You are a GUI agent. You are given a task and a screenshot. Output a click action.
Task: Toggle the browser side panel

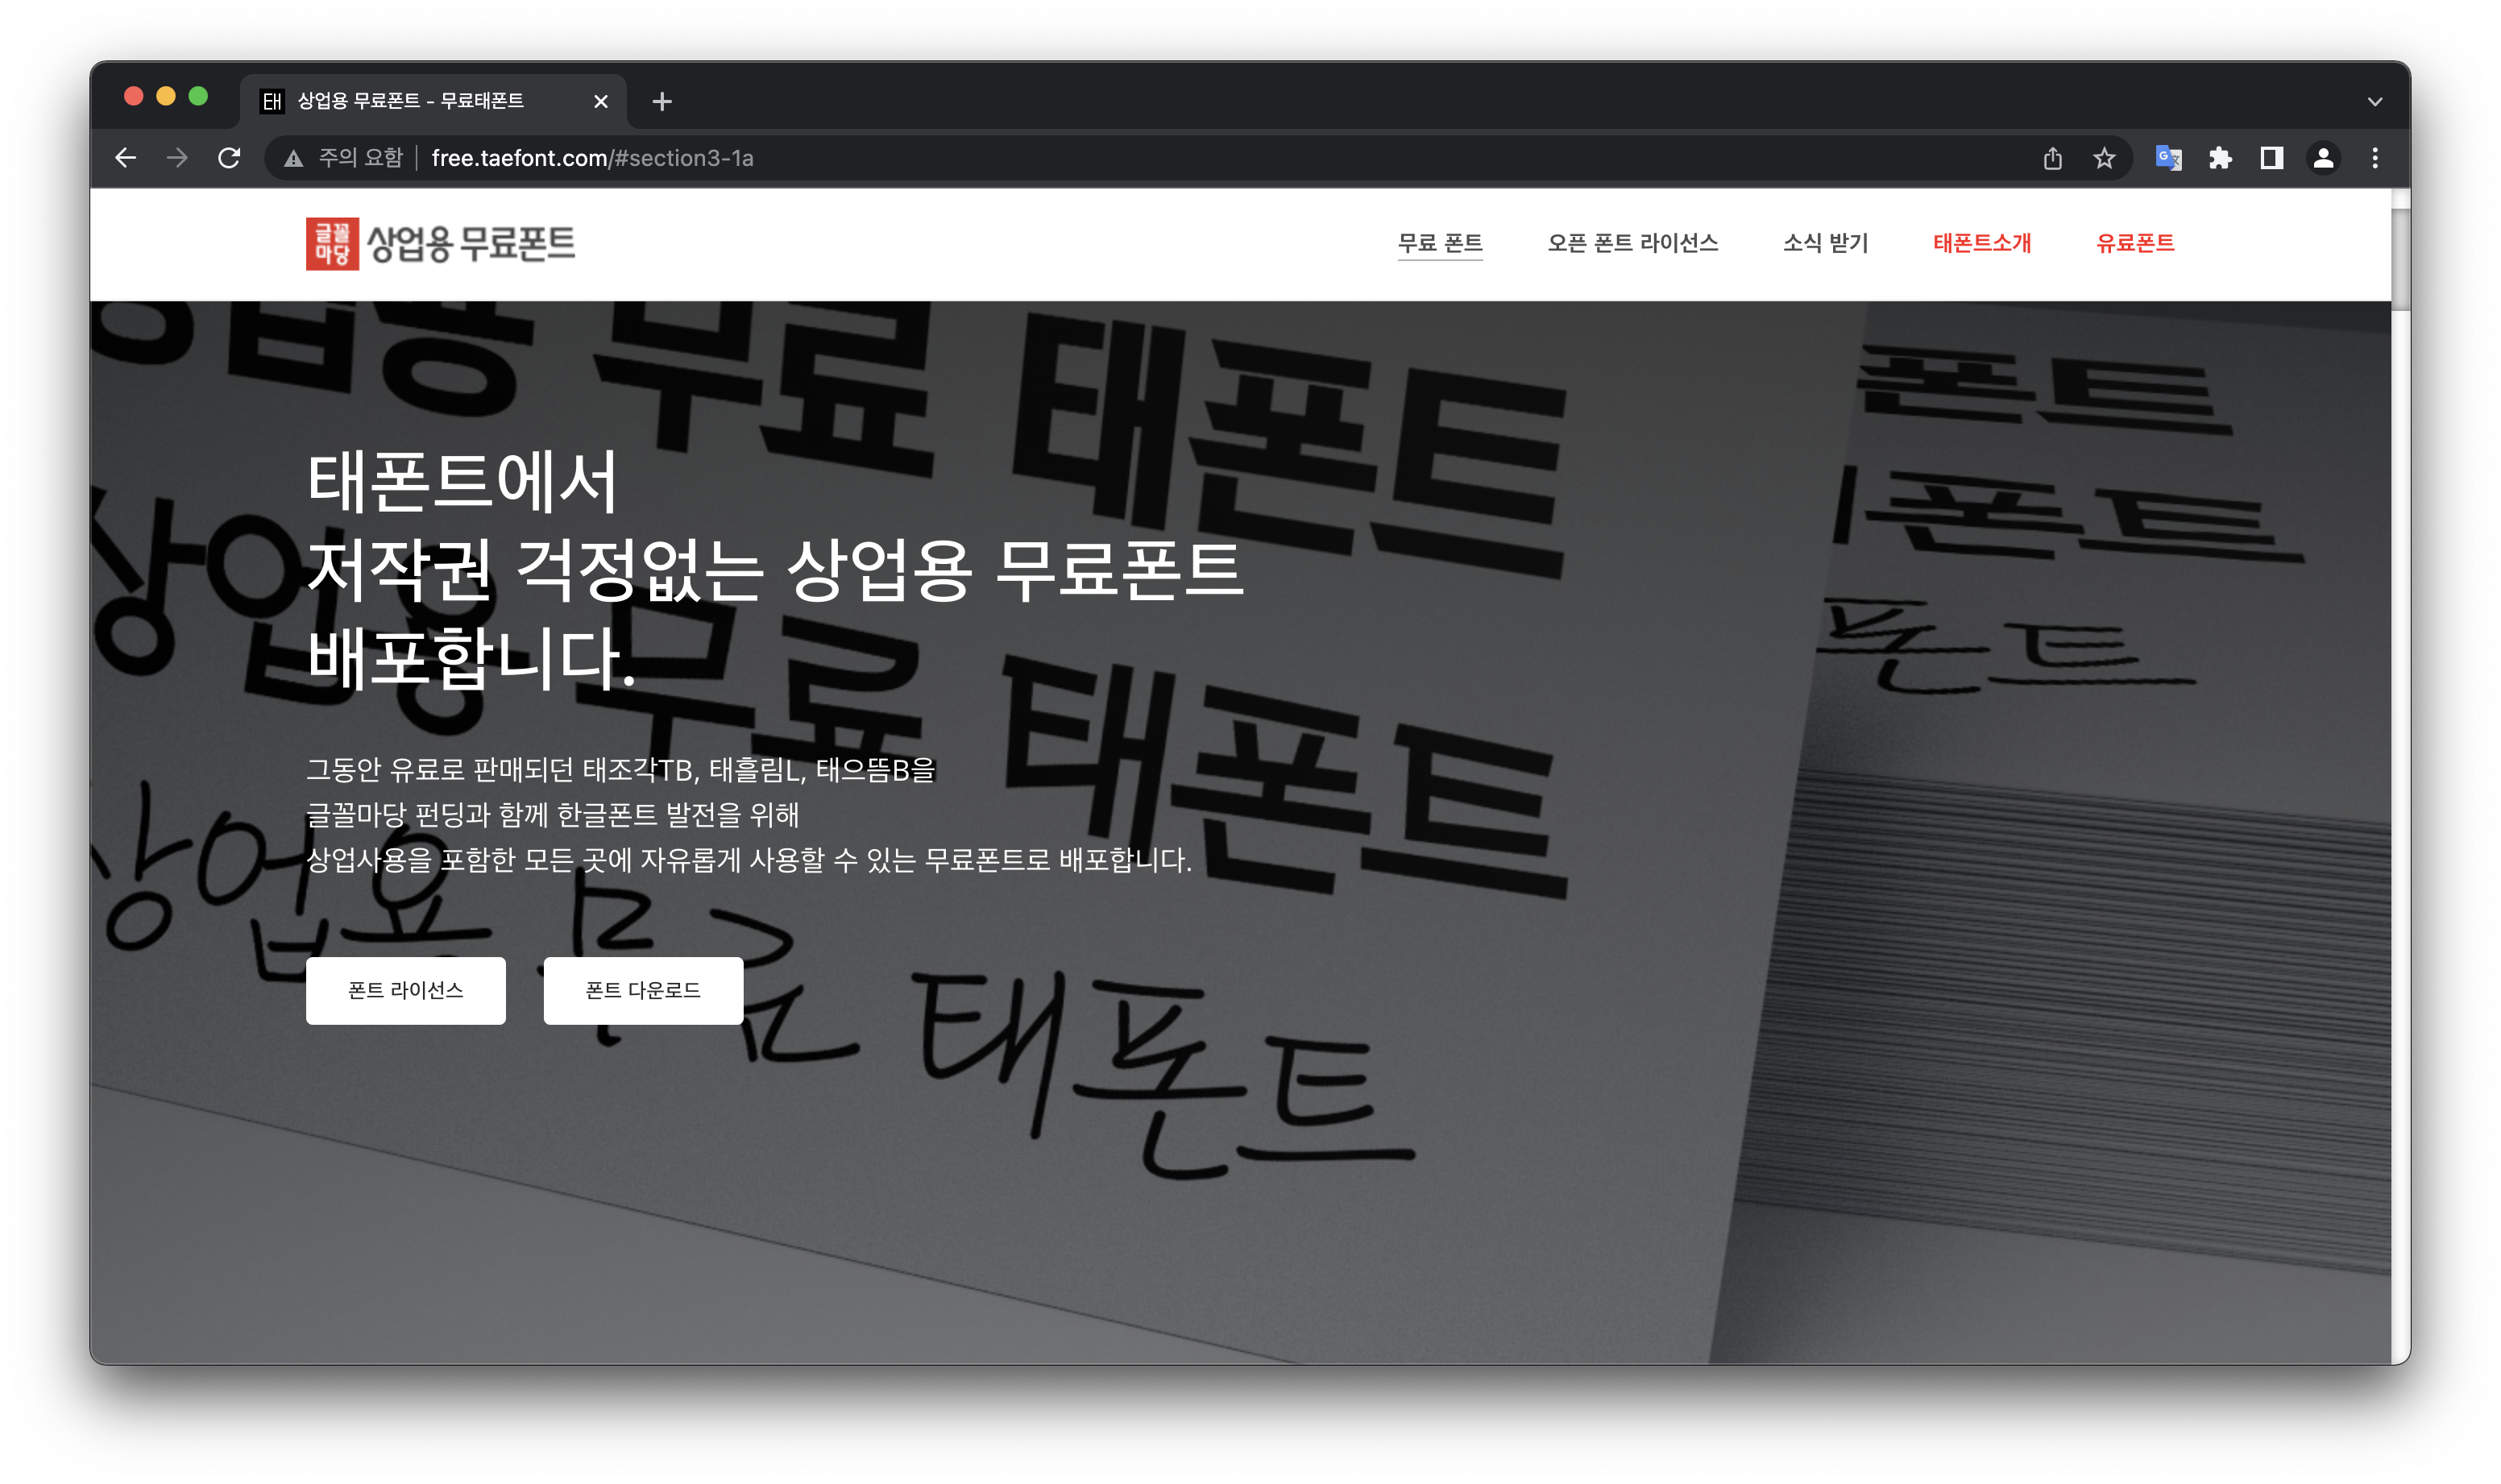tap(2271, 158)
